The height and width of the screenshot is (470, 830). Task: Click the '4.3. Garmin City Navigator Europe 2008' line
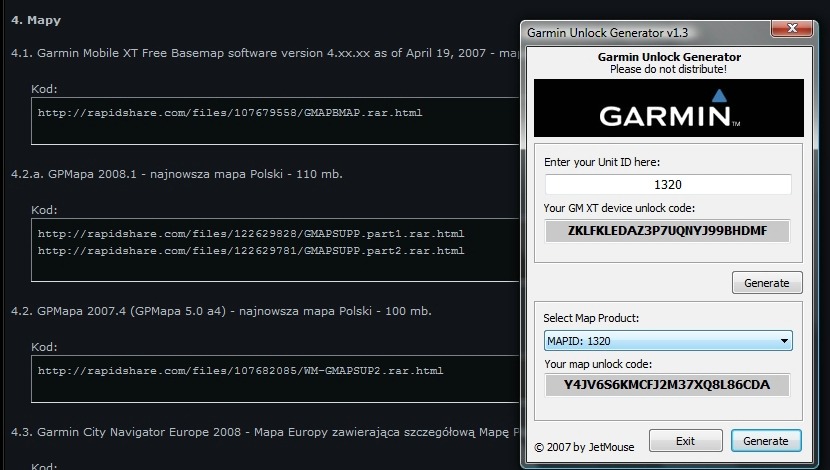265,432
